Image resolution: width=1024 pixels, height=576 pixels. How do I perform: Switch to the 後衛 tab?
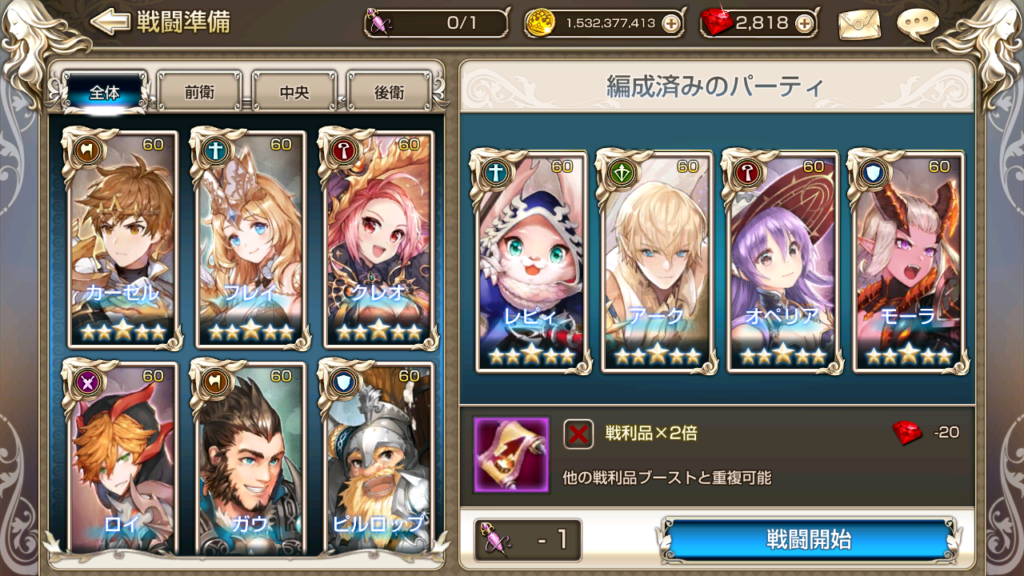pos(389,92)
